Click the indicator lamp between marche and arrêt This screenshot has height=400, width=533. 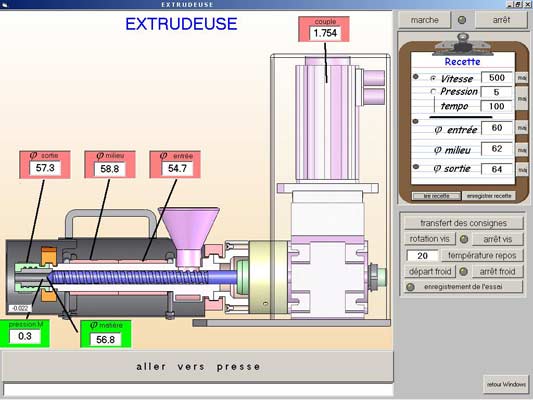pos(462,20)
